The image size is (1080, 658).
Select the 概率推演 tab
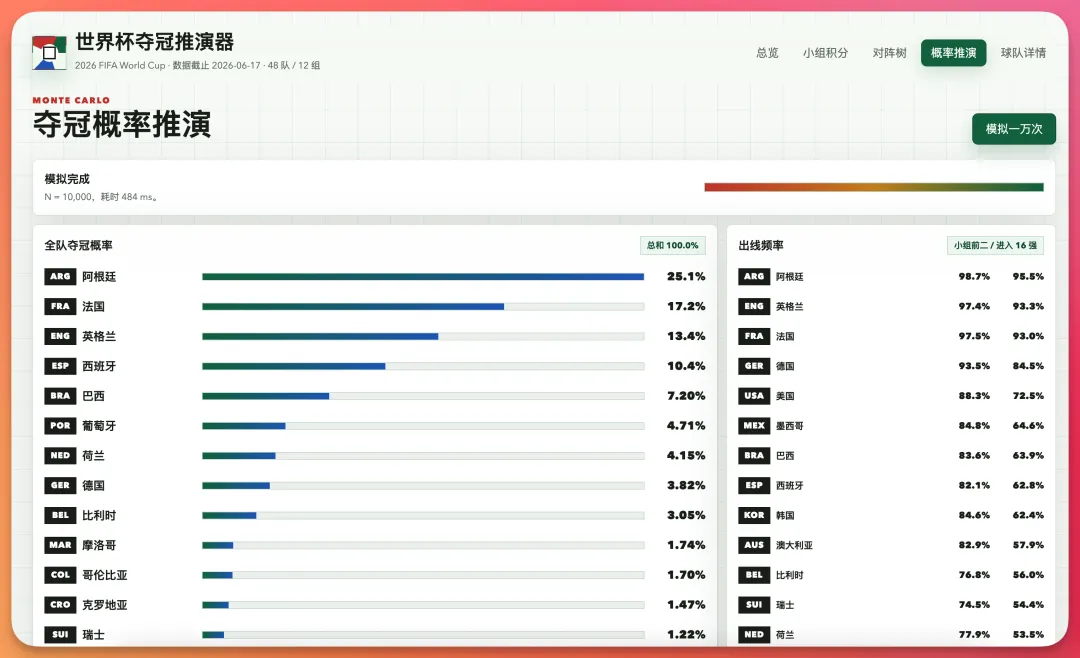(x=953, y=53)
